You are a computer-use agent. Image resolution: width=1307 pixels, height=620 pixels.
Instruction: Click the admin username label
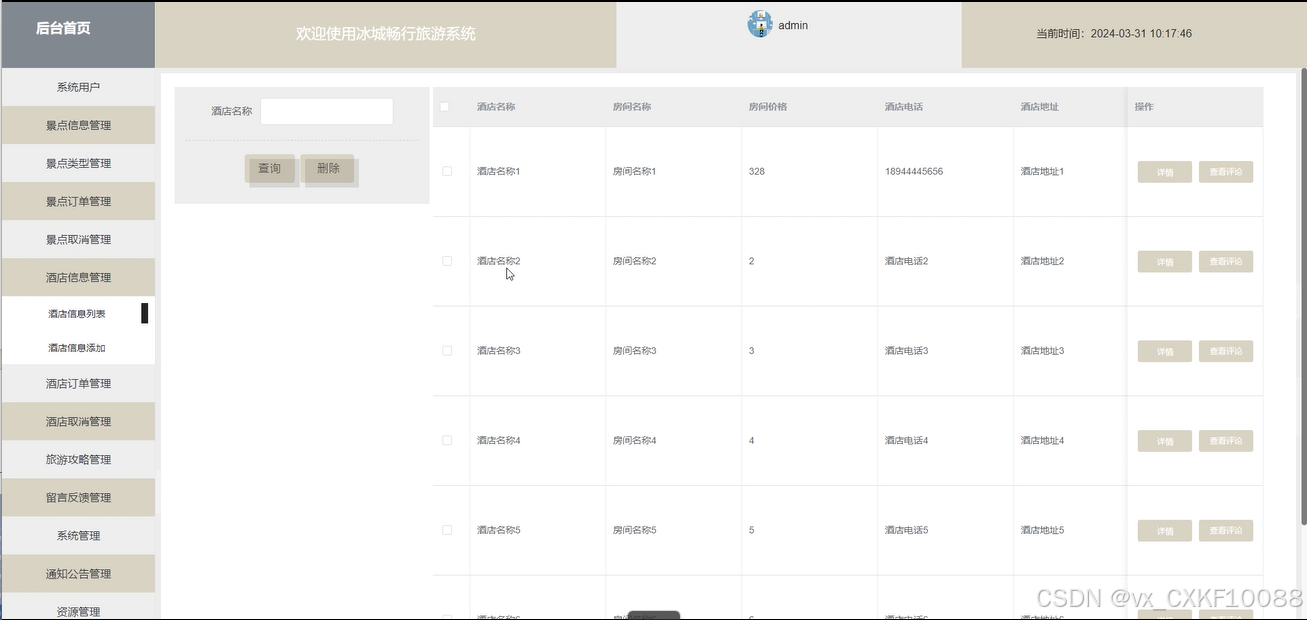coord(793,25)
